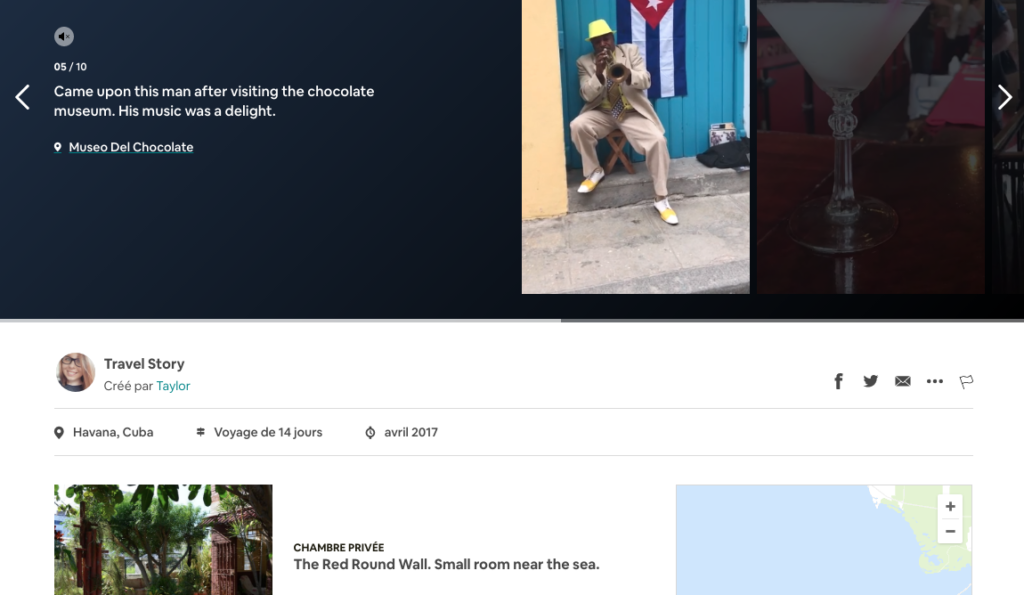Image resolution: width=1024 pixels, height=595 pixels.
Task: Click the location pin beside Museo Del Chocolate
Action: point(57,148)
